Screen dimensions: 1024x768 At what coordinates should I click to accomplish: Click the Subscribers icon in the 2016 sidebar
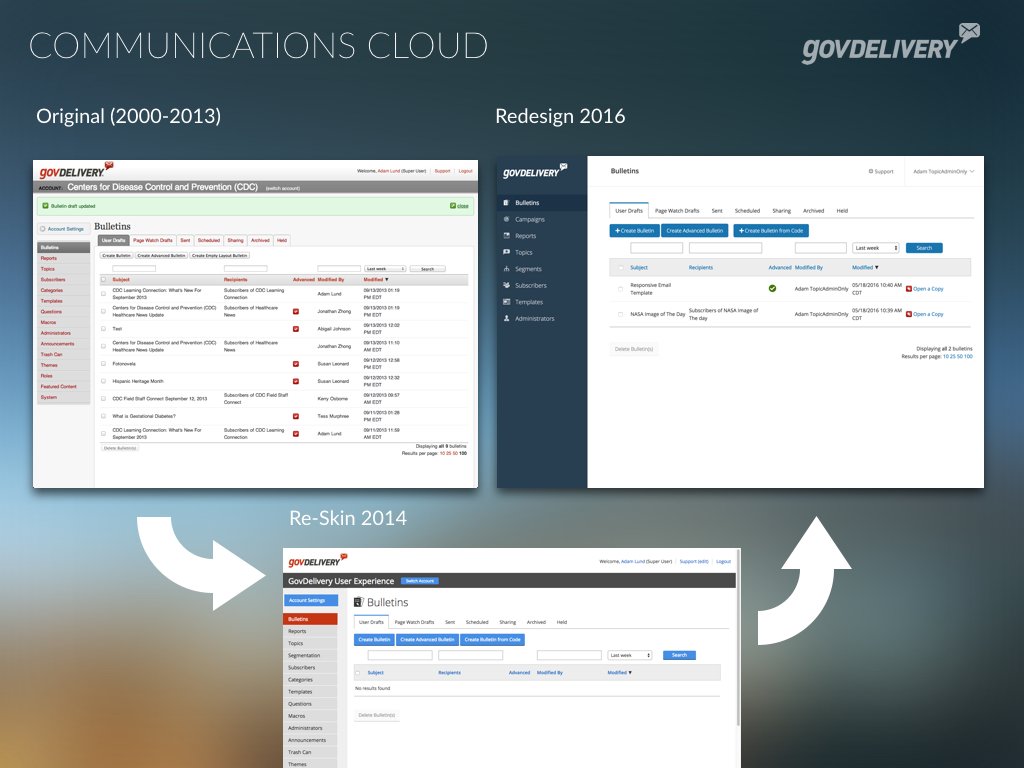point(508,285)
